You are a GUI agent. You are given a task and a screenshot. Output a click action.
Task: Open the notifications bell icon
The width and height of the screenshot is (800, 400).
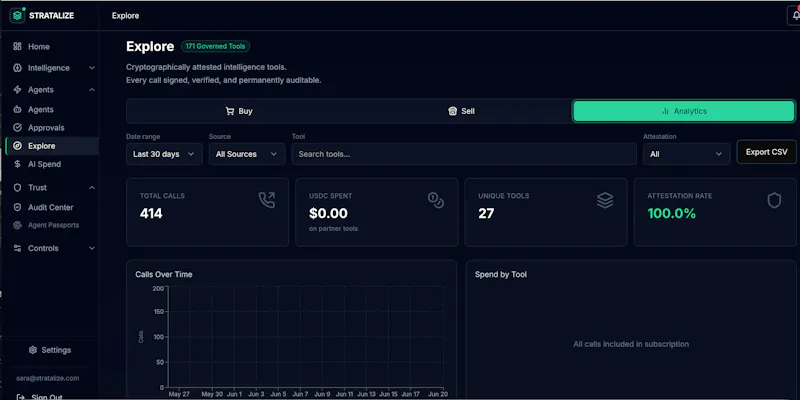click(x=795, y=15)
